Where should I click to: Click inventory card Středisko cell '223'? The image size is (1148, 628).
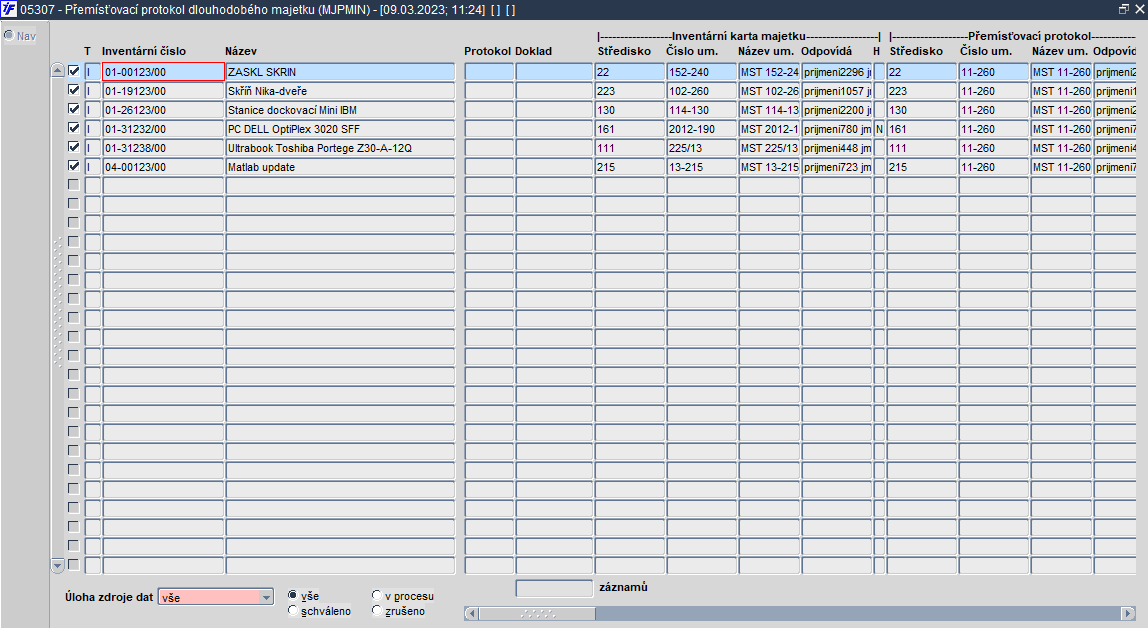click(630, 91)
